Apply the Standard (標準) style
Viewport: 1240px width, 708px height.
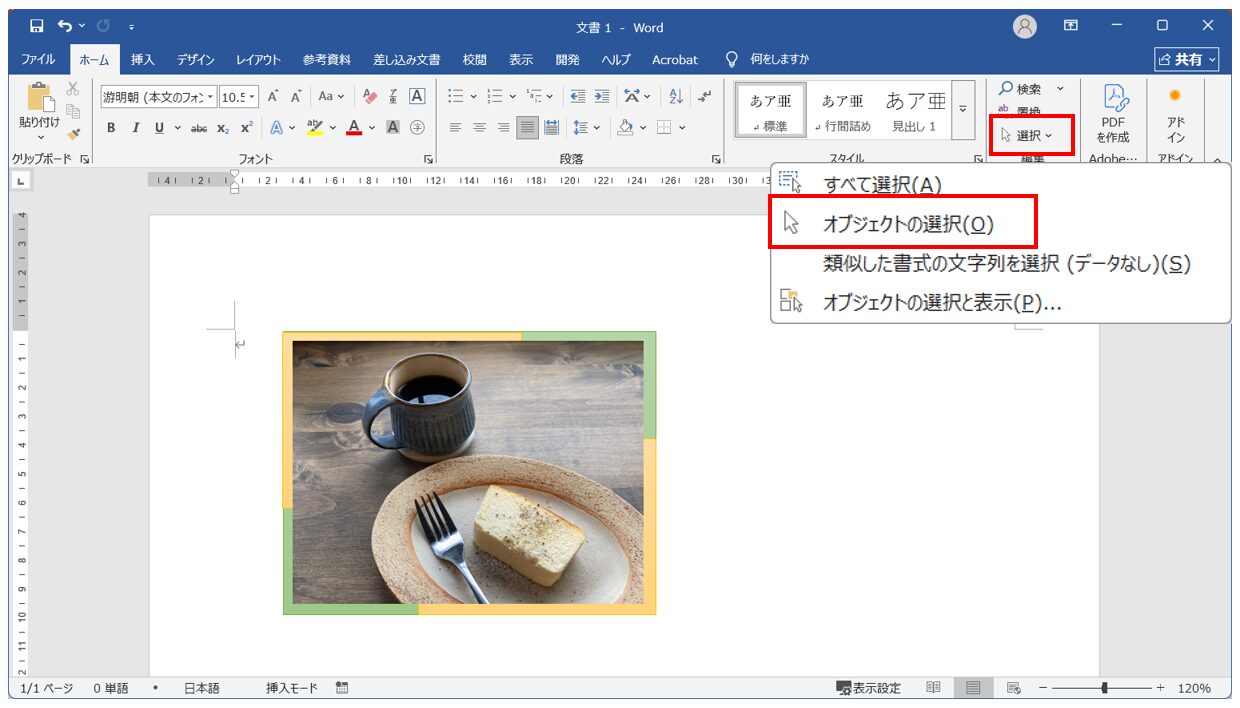click(x=770, y=109)
